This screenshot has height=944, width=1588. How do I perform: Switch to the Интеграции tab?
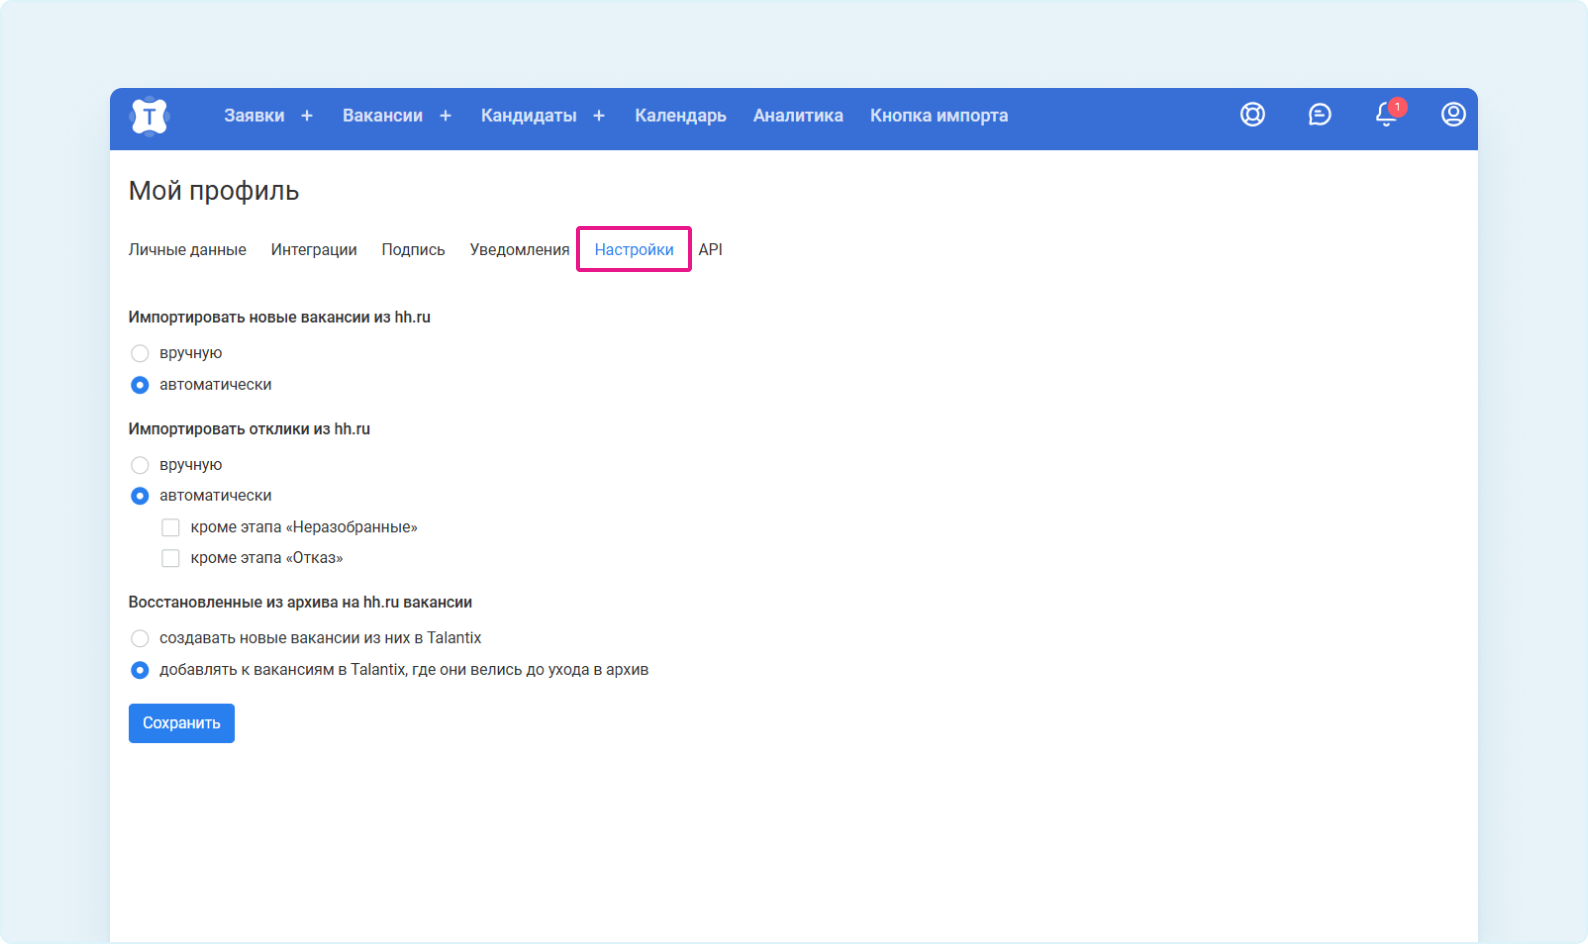314,250
